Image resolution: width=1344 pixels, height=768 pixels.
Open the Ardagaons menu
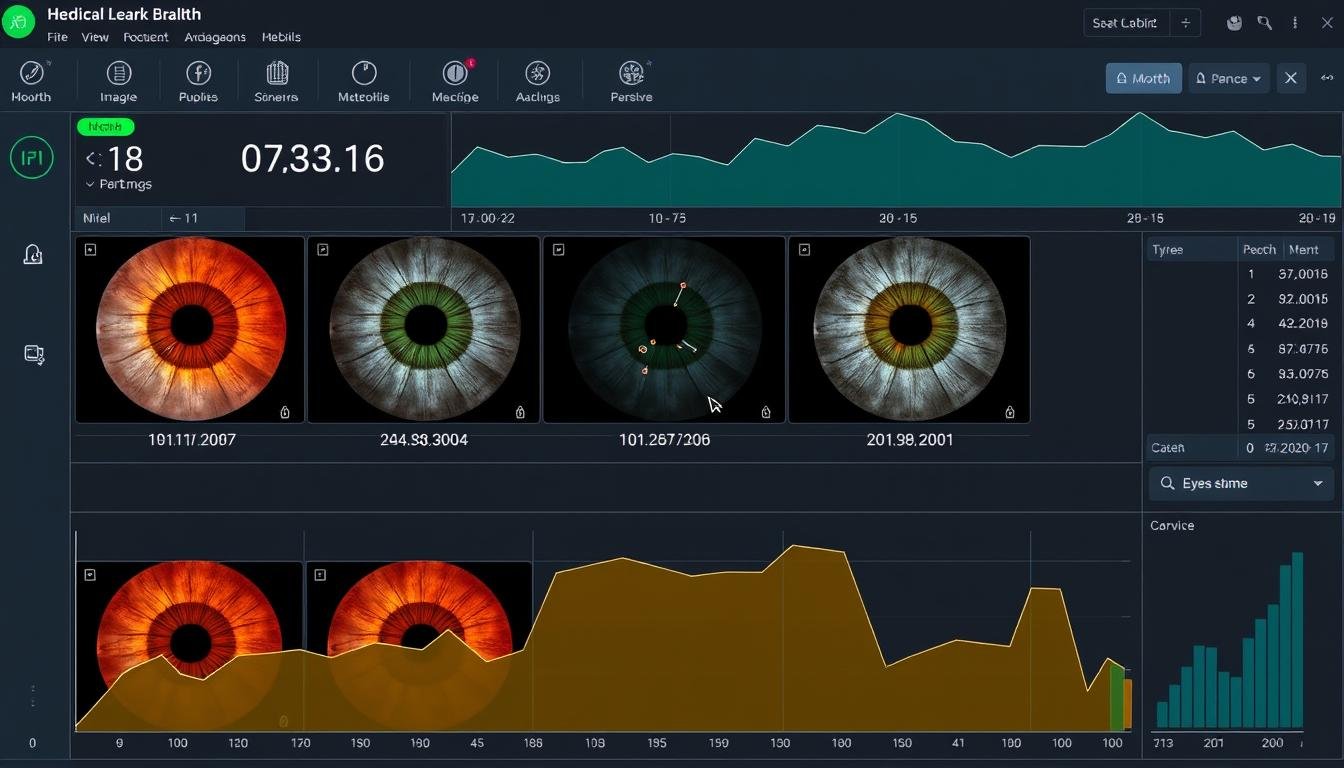[x=215, y=37]
